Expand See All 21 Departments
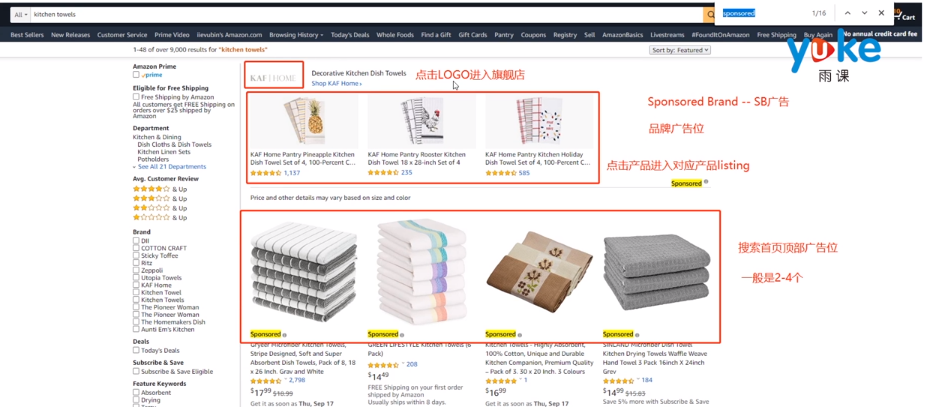Image resolution: width=937 pixels, height=407 pixels. [x=172, y=167]
